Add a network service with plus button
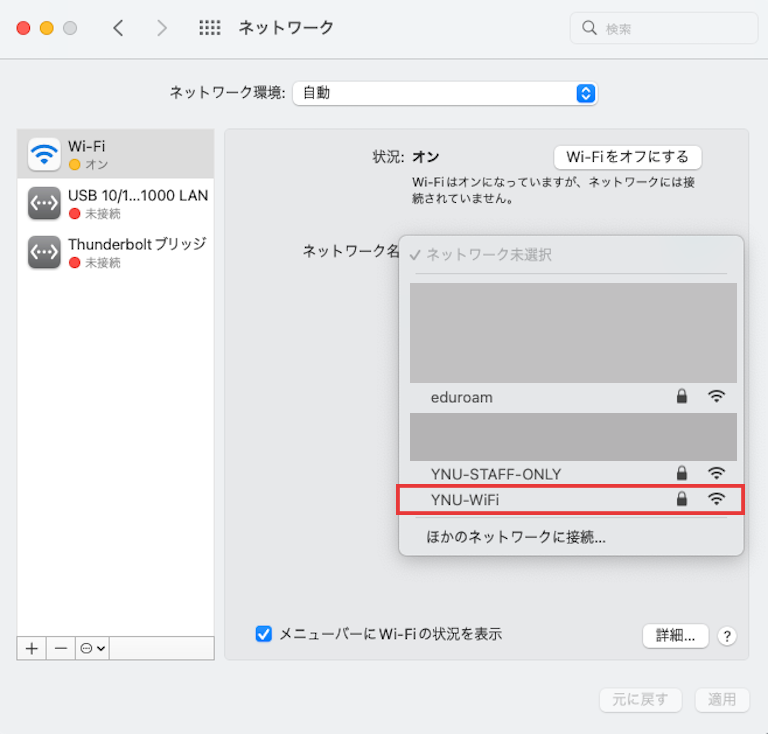768x734 pixels. [x=31, y=648]
